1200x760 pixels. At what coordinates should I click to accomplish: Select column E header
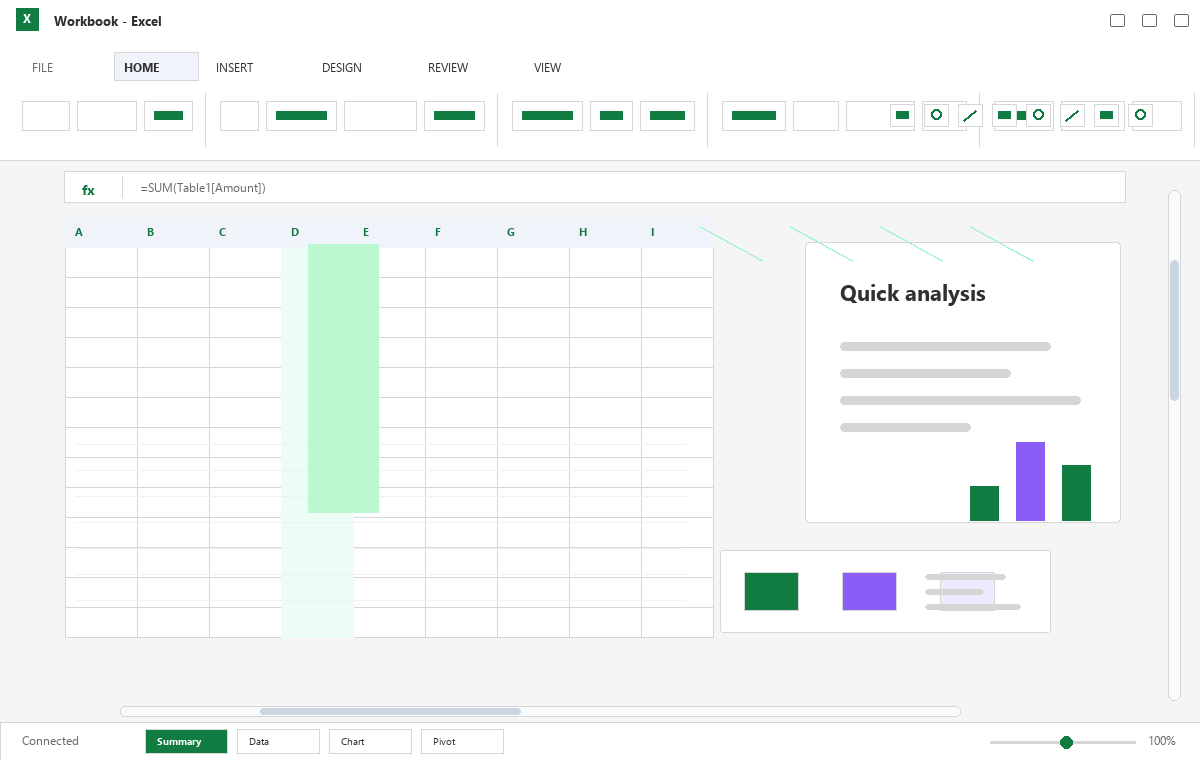366,232
